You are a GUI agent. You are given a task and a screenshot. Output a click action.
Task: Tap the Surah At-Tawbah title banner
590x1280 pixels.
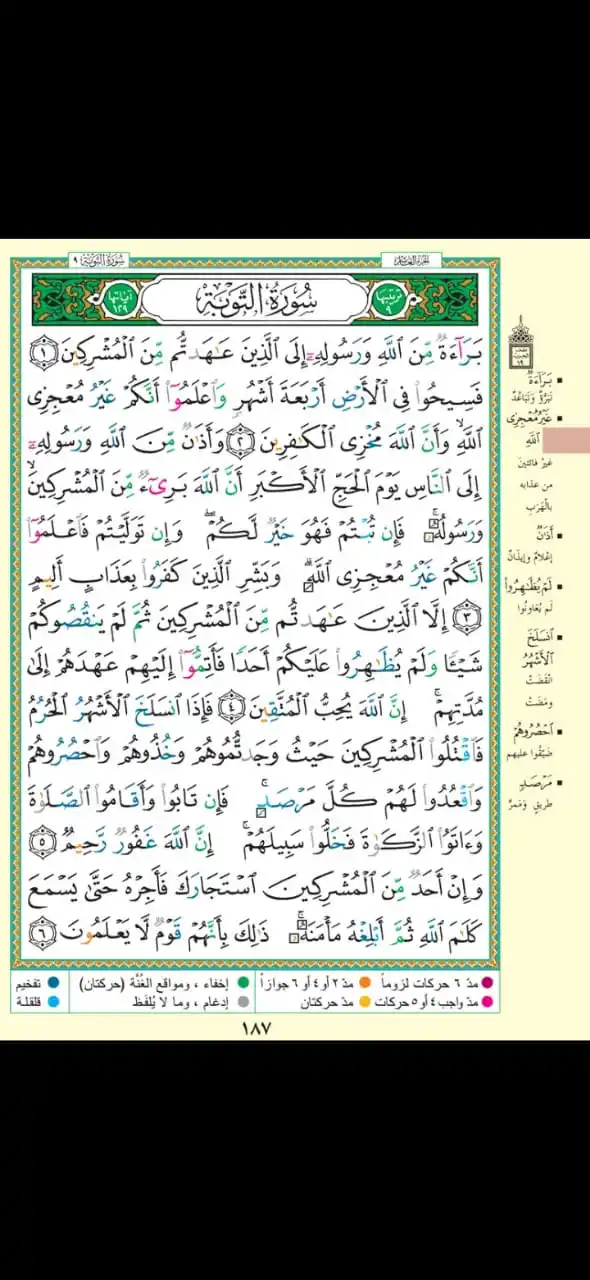pos(254,298)
